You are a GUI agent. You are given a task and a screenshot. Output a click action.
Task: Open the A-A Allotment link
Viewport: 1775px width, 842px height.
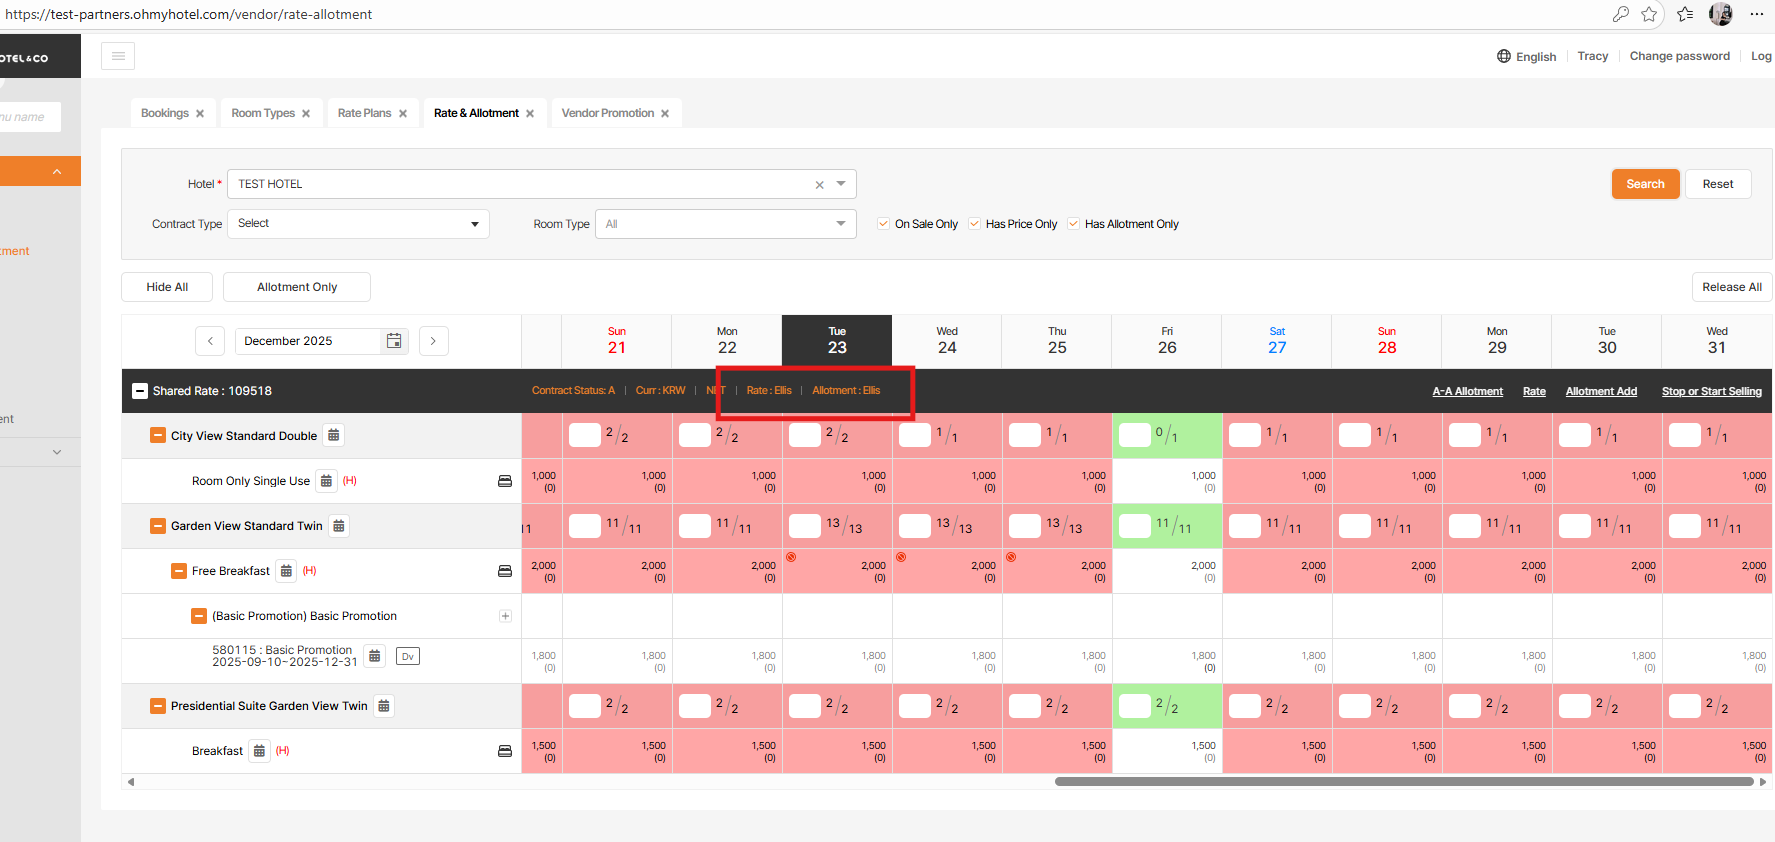click(x=1467, y=392)
